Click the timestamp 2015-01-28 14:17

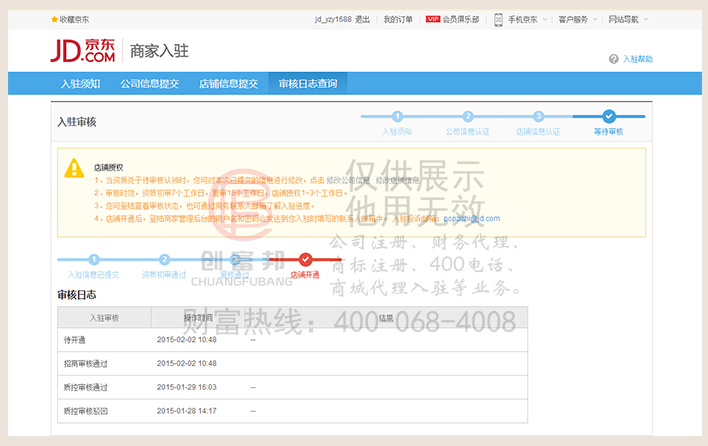tap(186, 411)
